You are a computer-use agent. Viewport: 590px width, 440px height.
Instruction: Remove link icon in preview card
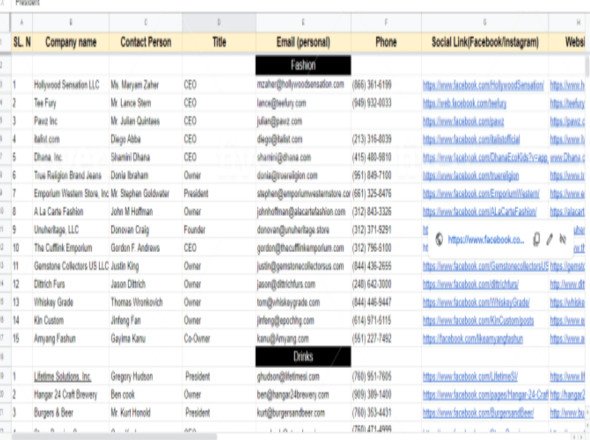click(x=563, y=239)
